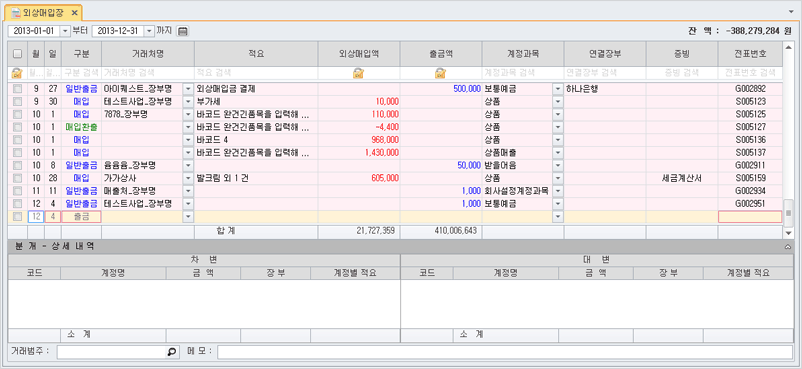Open 거래처명 dropdown for 가가상사 row
This screenshot has height=369, width=802.
tap(188, 178)
